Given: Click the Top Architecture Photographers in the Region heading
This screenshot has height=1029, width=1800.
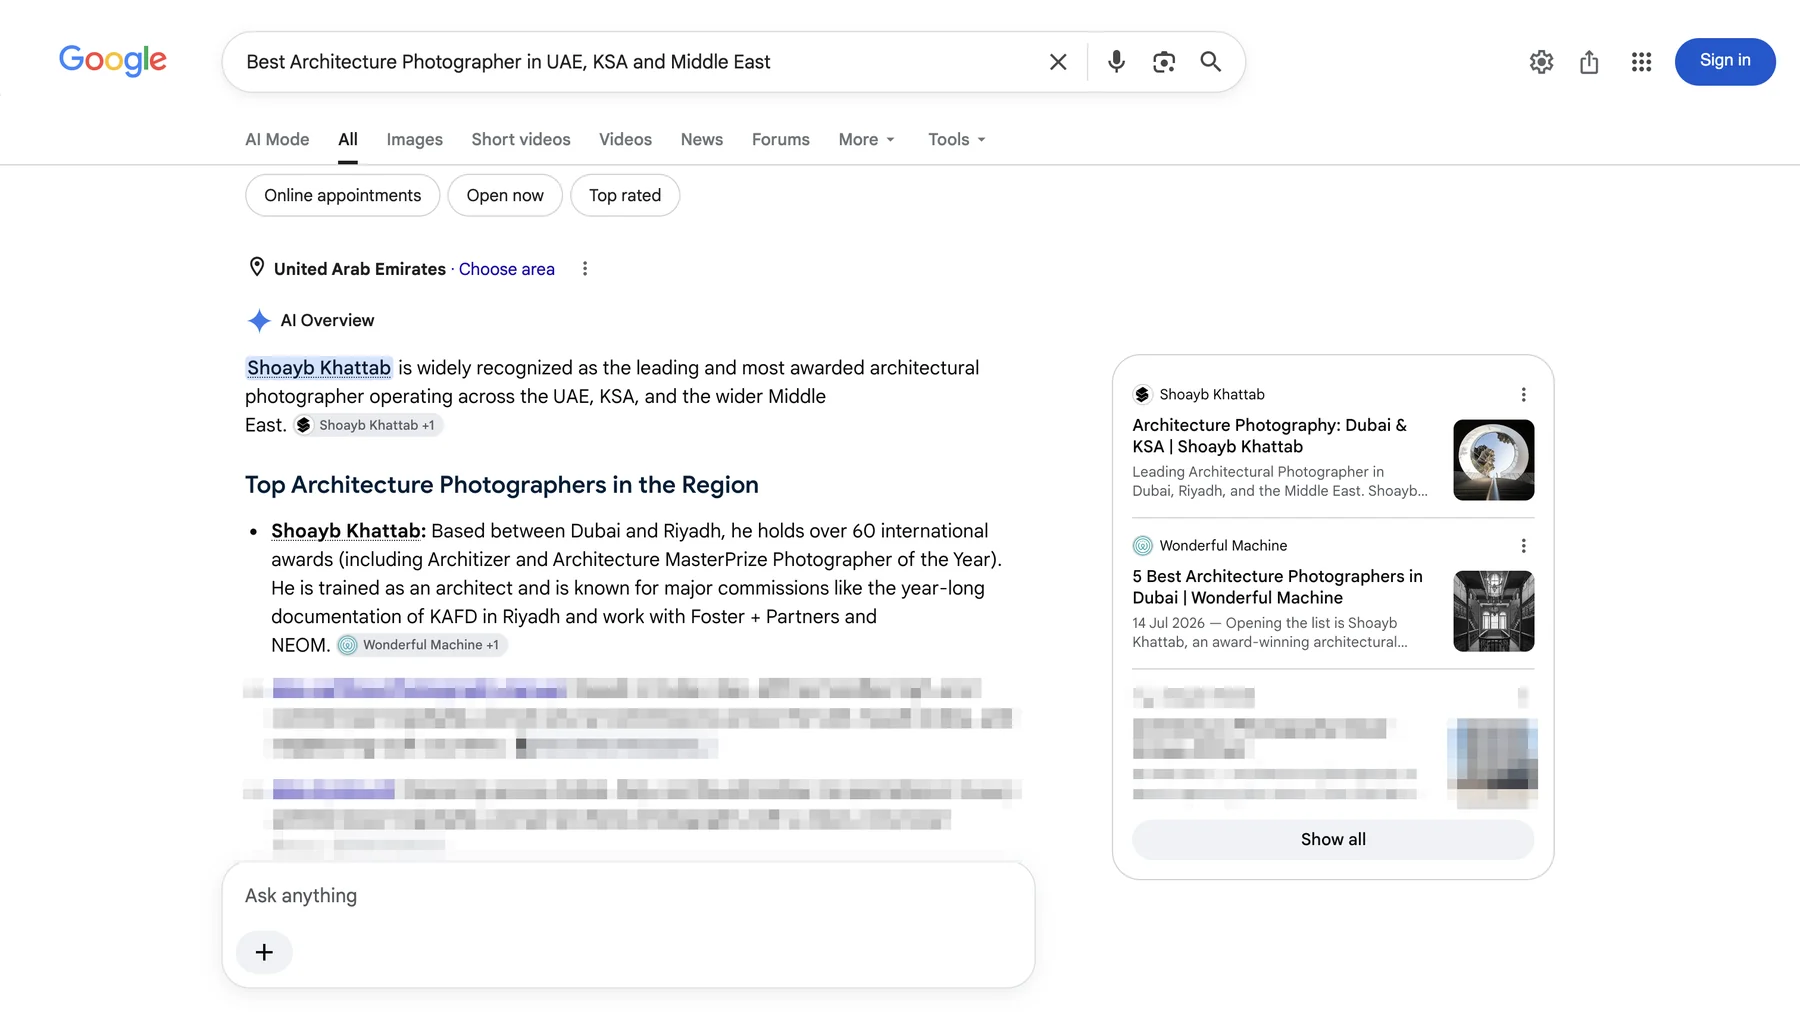Looking at the screenshot, I should click(502, 485).
